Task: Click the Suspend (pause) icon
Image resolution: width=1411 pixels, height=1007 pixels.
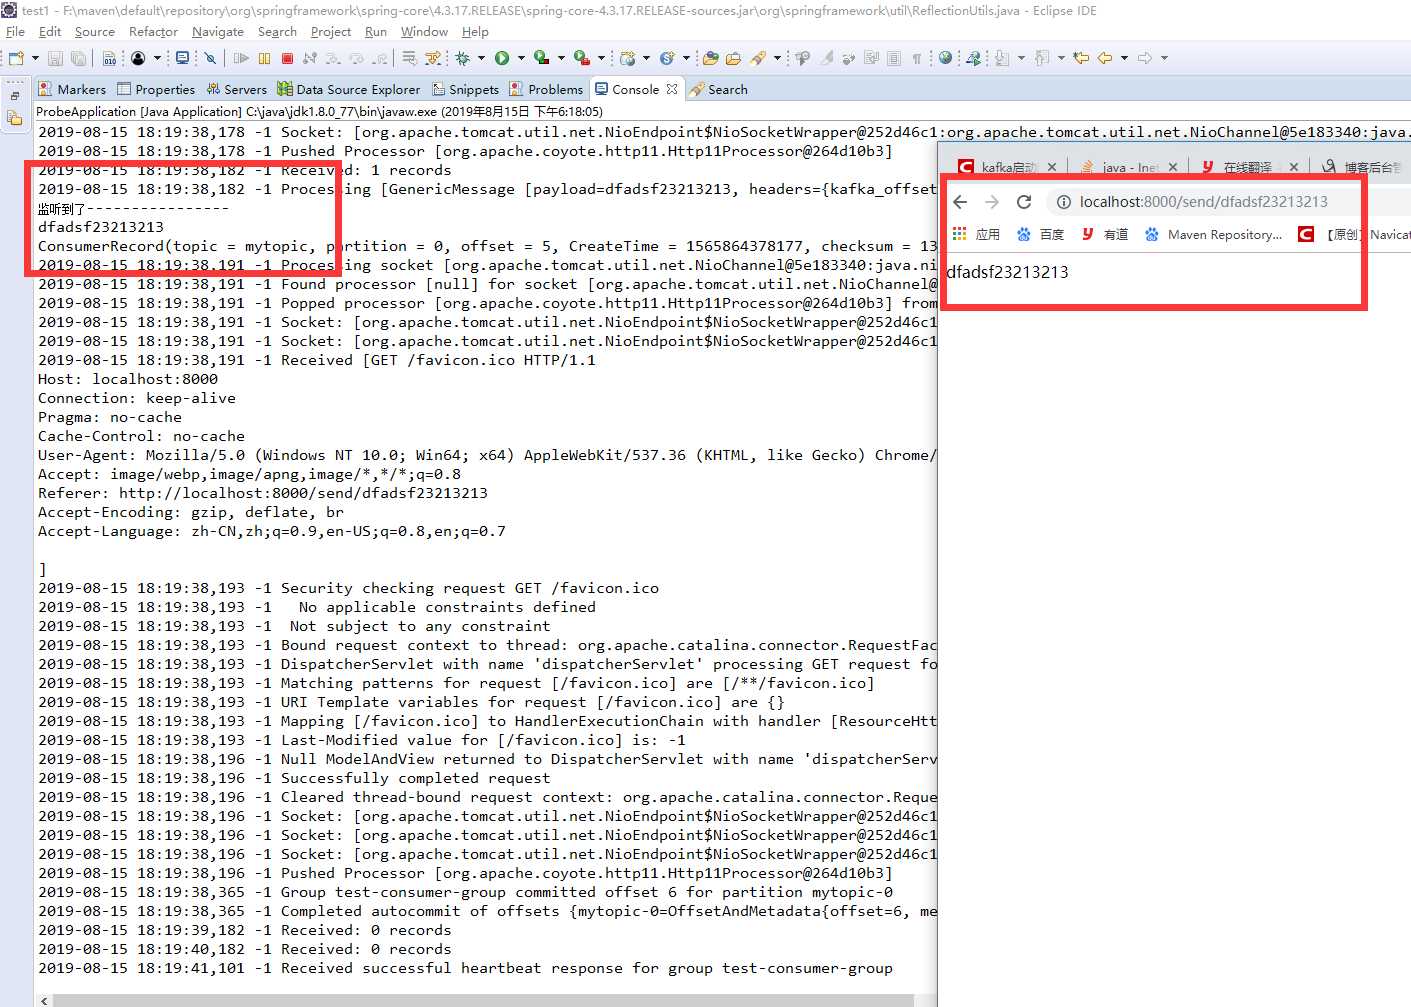Action: pyautogui.click(x=265, y=58)
